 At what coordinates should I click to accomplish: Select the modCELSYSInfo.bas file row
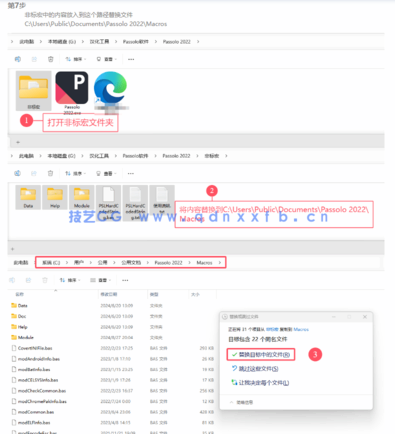(x=113, y=380)
